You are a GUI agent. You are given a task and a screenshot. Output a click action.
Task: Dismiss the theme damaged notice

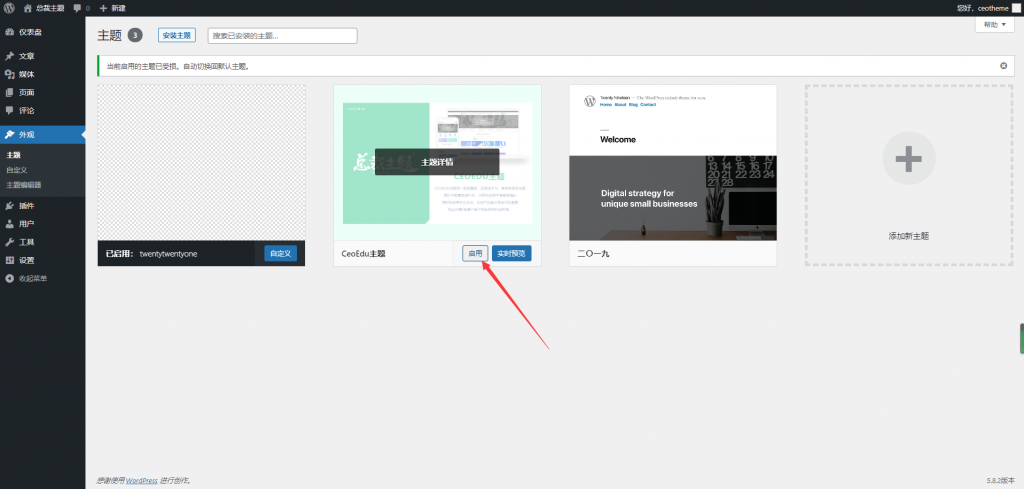click(x=1003, y=66)
